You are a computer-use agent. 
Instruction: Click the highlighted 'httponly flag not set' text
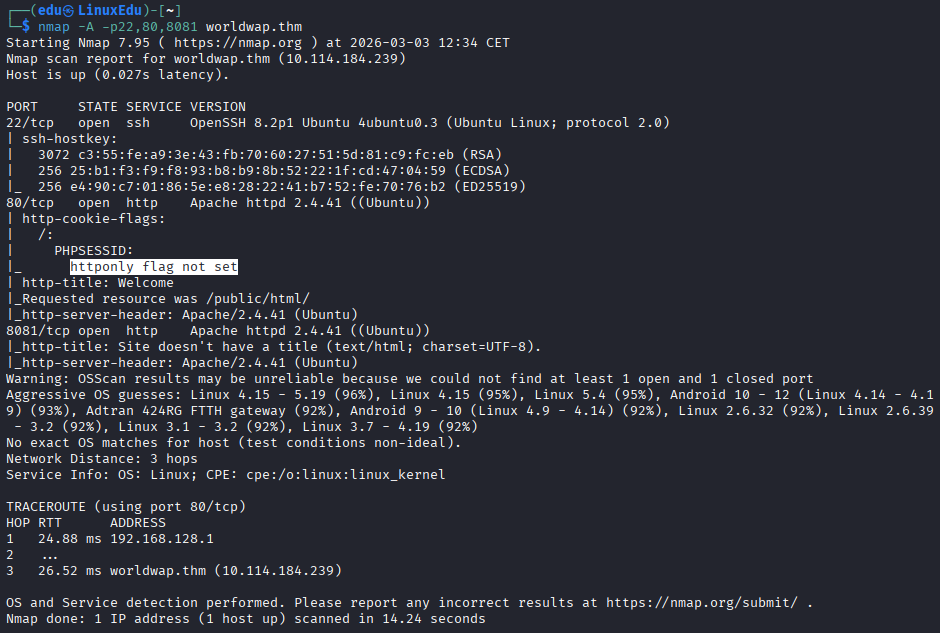(154, 267)
